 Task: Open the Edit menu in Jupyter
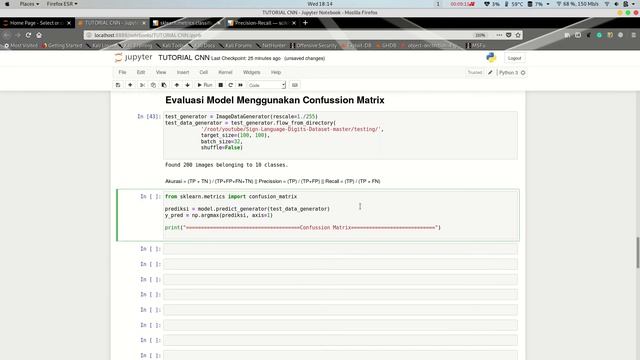pyautogui.click(x=141, y=72)
